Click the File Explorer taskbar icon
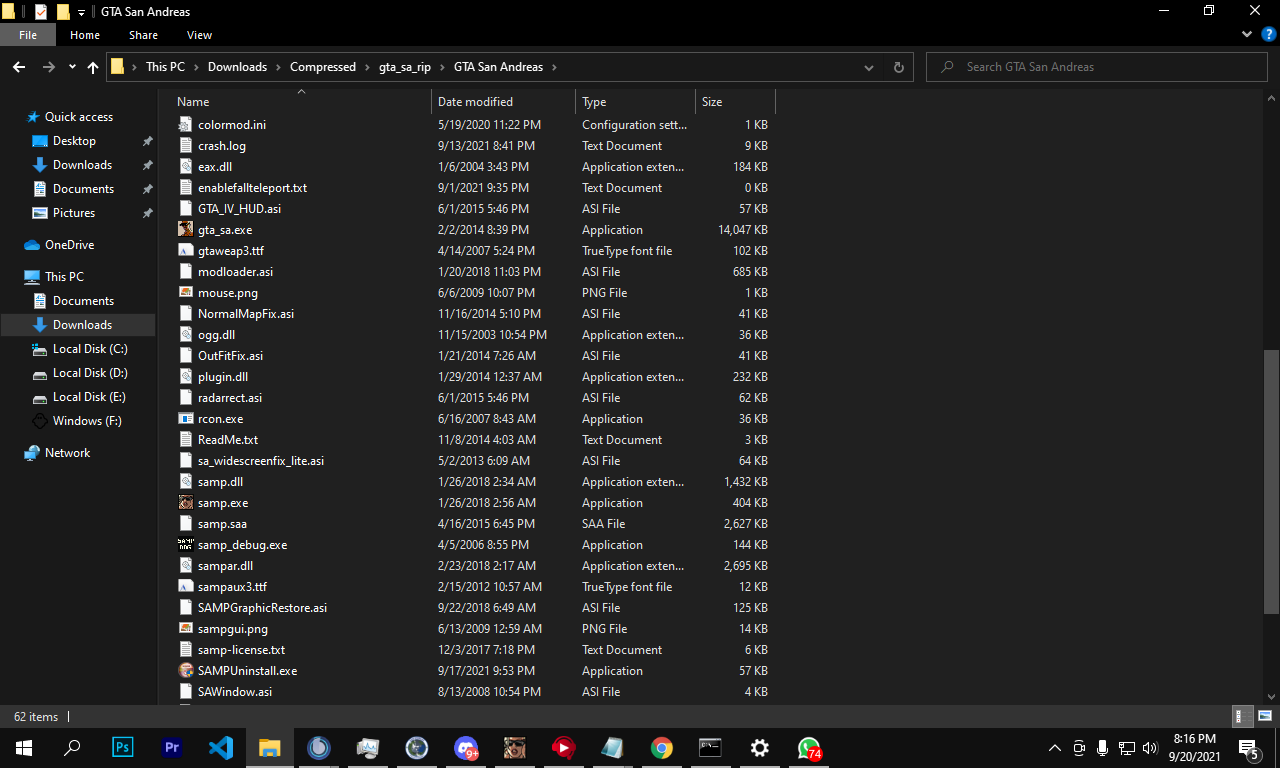Image resolution: width=1280 pixels, height=768 pixels. (x=270, y=747)
